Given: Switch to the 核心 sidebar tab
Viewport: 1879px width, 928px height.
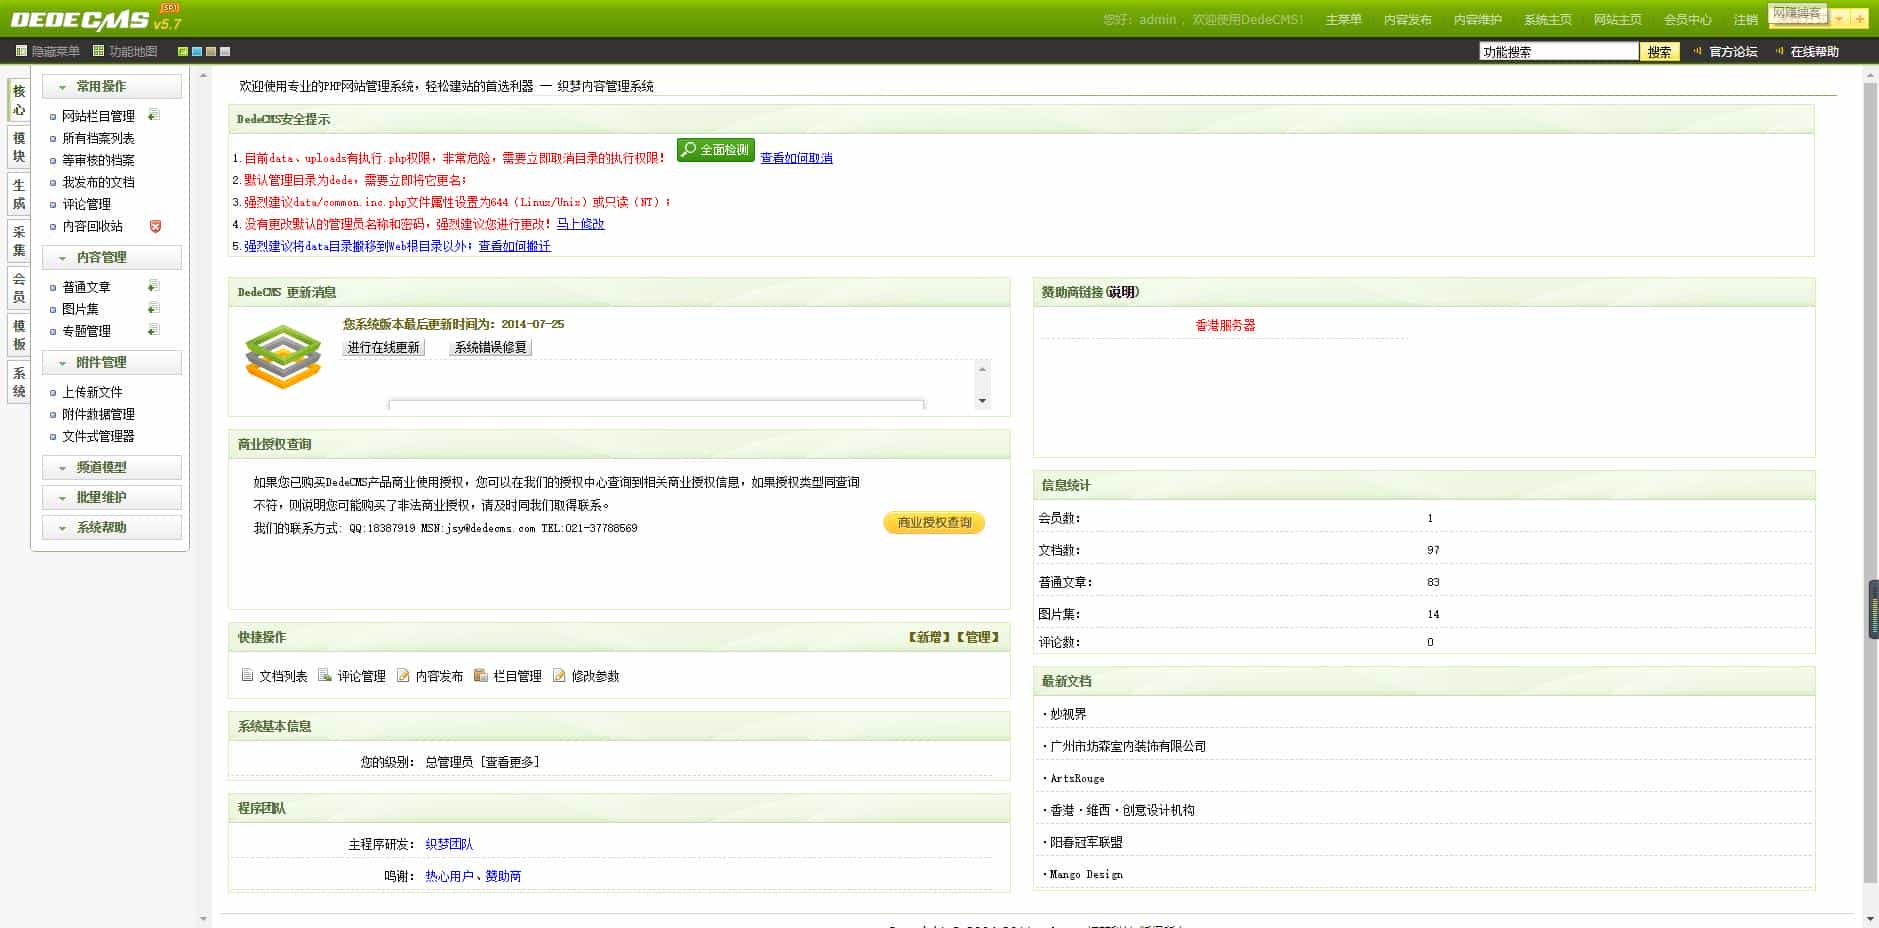Looking at the screenshot, I should (19, 100).
